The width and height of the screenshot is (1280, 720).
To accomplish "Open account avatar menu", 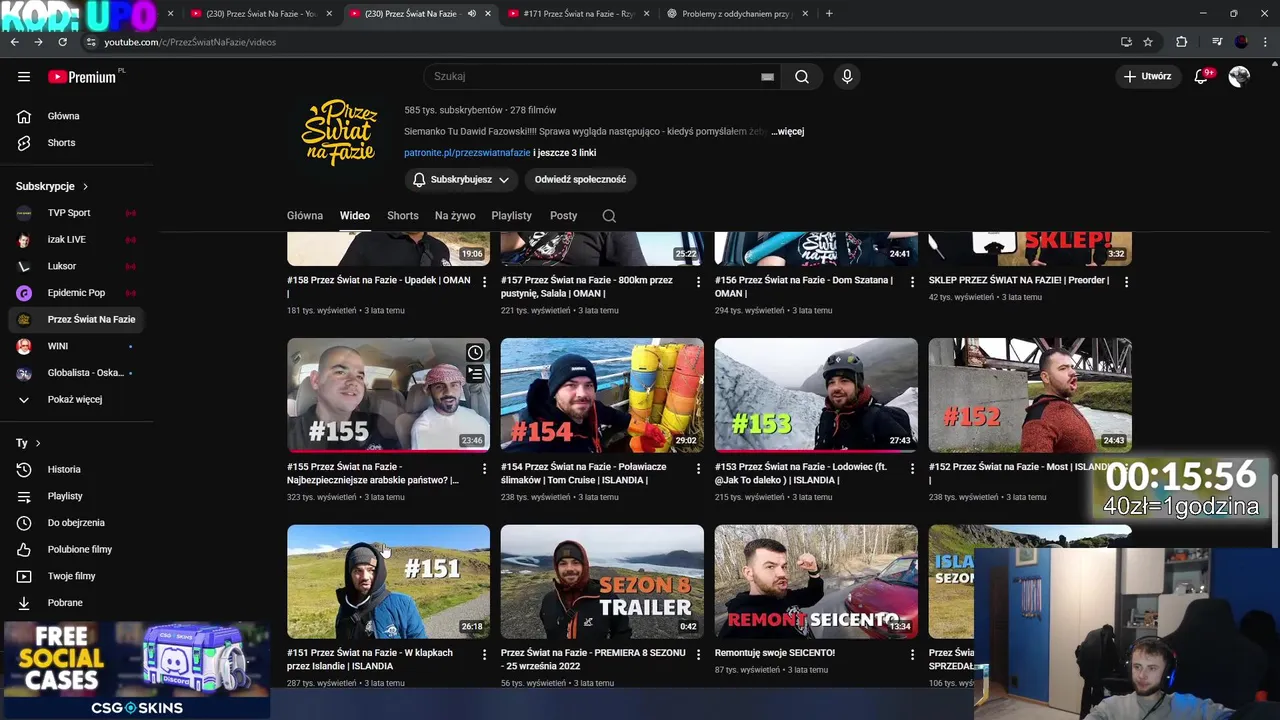I will click(1239, 76).
